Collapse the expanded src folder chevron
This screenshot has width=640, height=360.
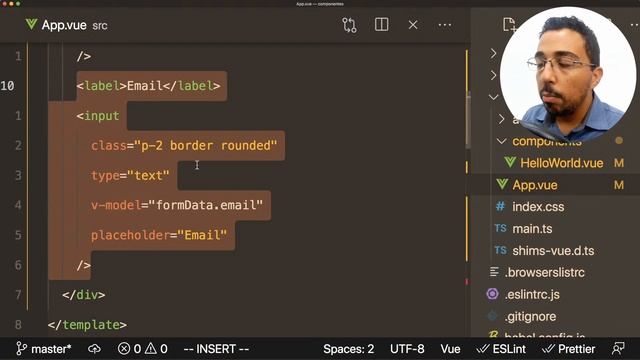[x=493, y=97]
